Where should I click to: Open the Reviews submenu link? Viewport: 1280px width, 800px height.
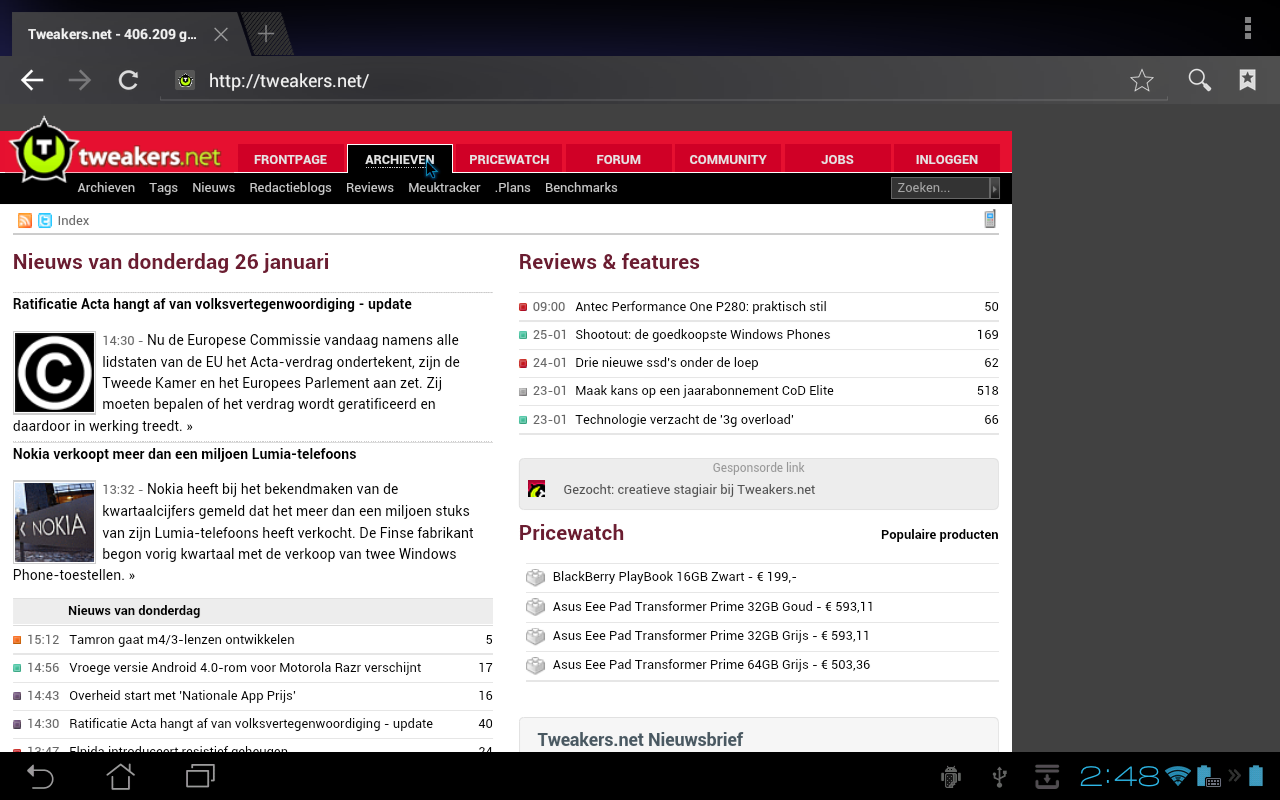click(x=370, y=187)
